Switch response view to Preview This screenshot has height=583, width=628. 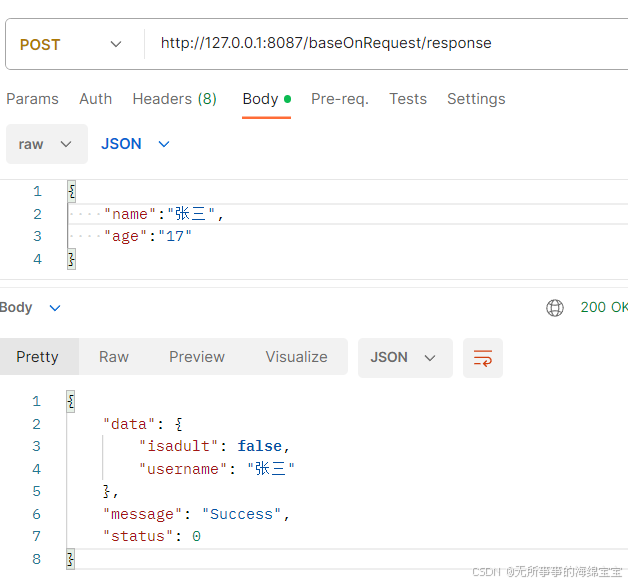[x=197, y=357]
